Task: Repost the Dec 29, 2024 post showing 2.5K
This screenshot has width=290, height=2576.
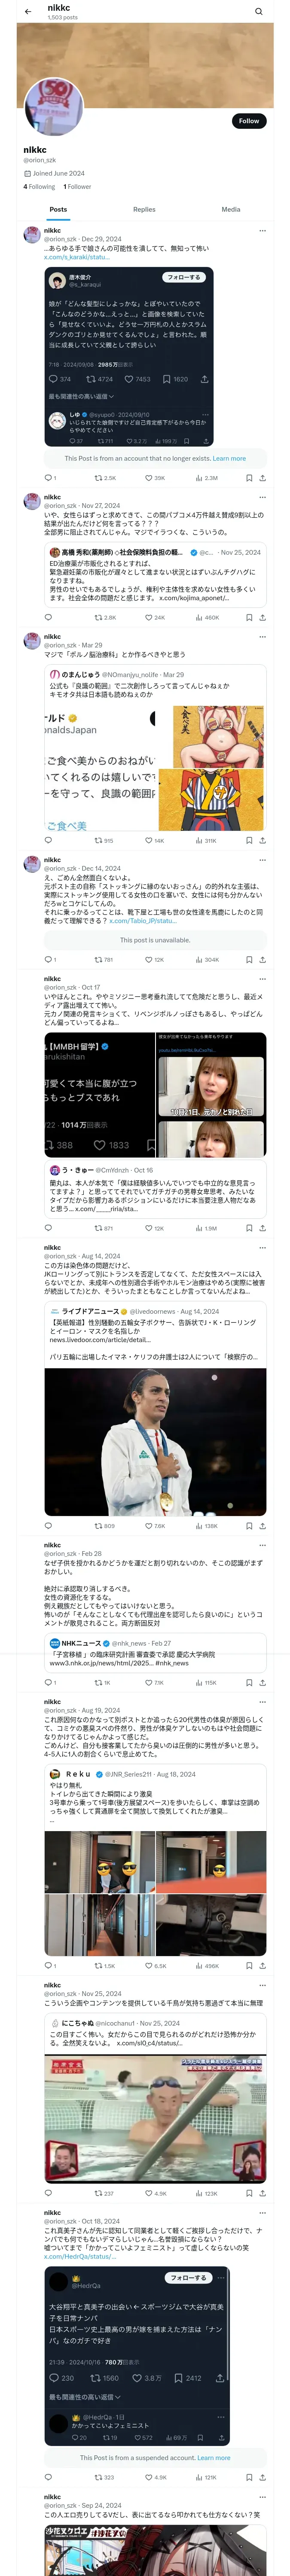Action: point(105,478)
